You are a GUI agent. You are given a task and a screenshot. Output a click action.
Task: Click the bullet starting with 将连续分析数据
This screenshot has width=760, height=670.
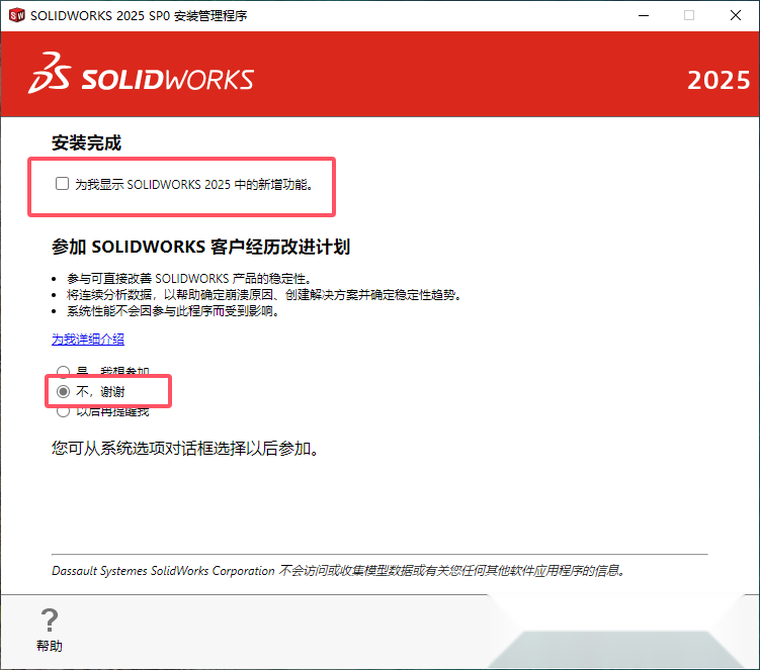pos(264,295)
